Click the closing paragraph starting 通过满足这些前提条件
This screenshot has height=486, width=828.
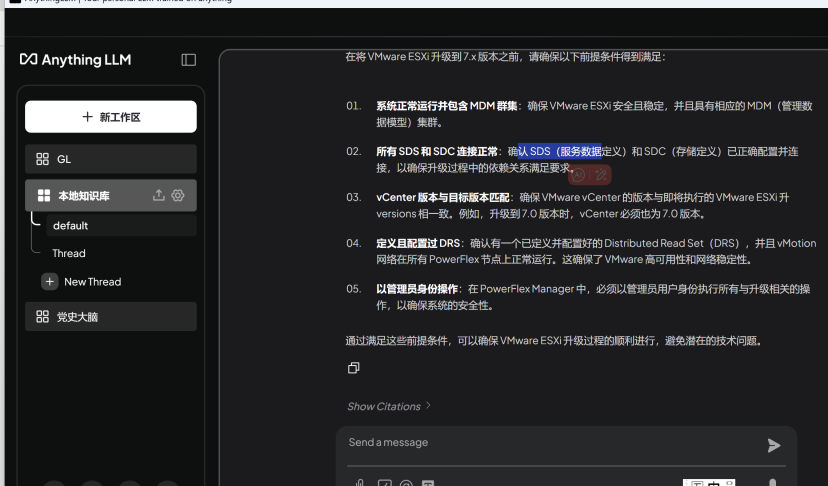(554, 341)
